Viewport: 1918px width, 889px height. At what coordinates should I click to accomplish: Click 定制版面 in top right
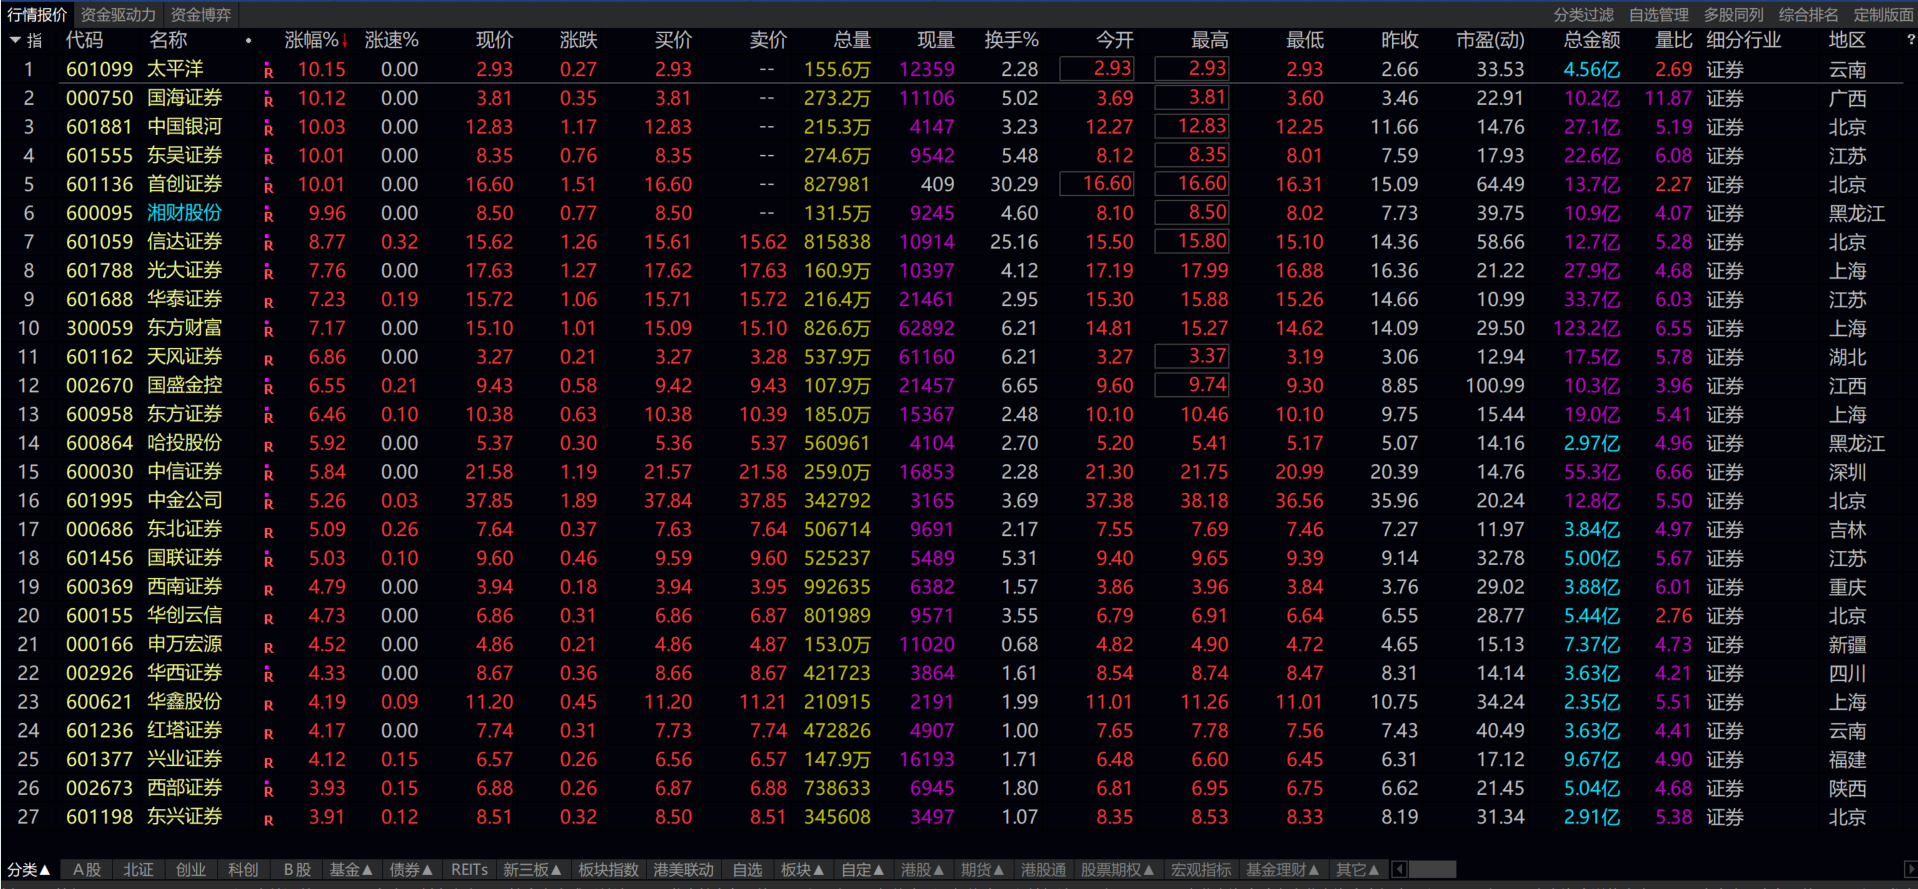point(1883,14)
